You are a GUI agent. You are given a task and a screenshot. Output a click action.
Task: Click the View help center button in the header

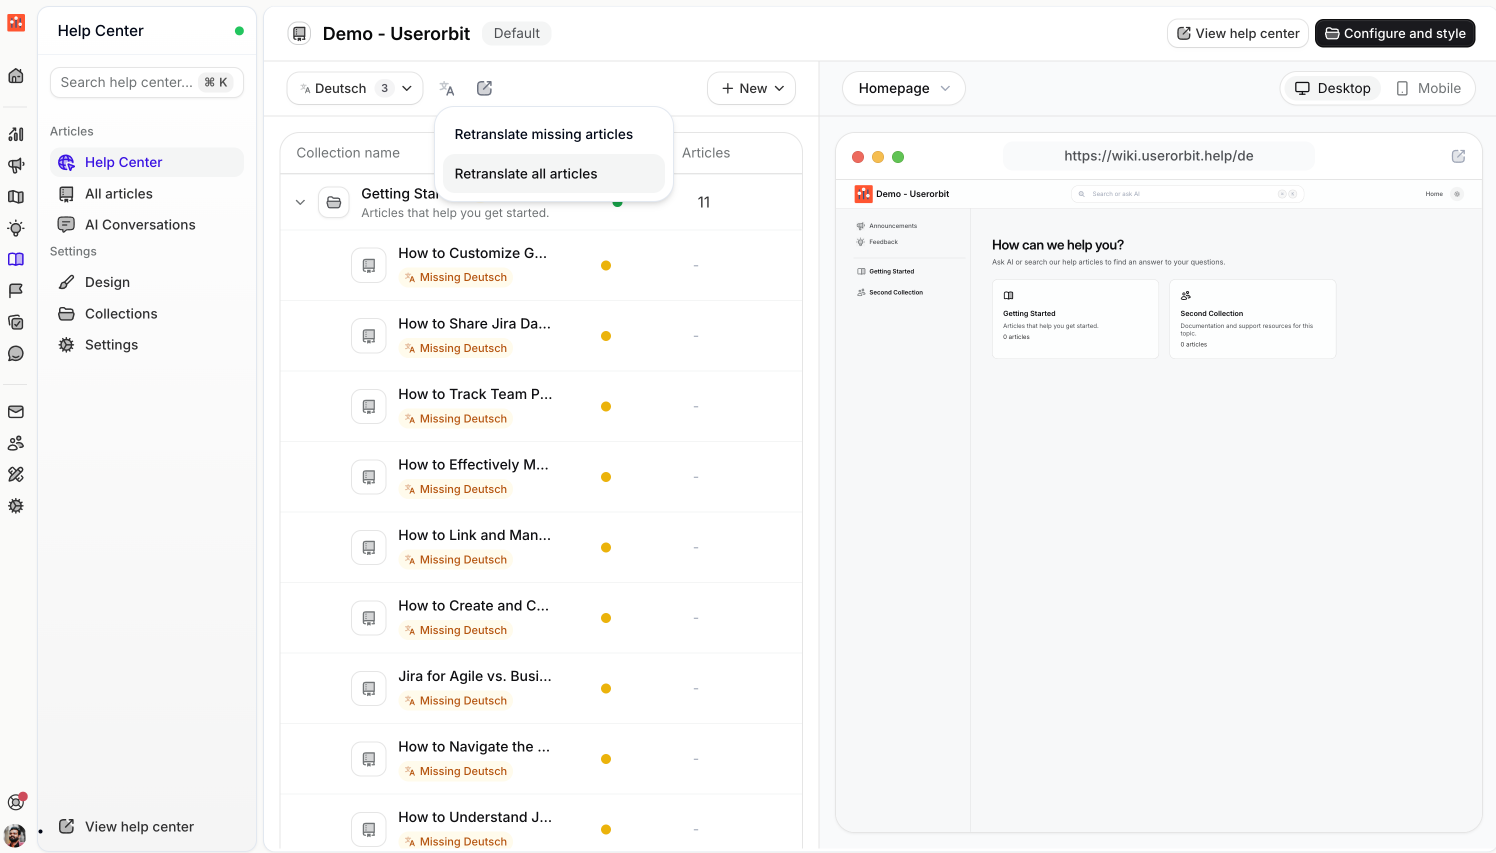[1238, 33]
